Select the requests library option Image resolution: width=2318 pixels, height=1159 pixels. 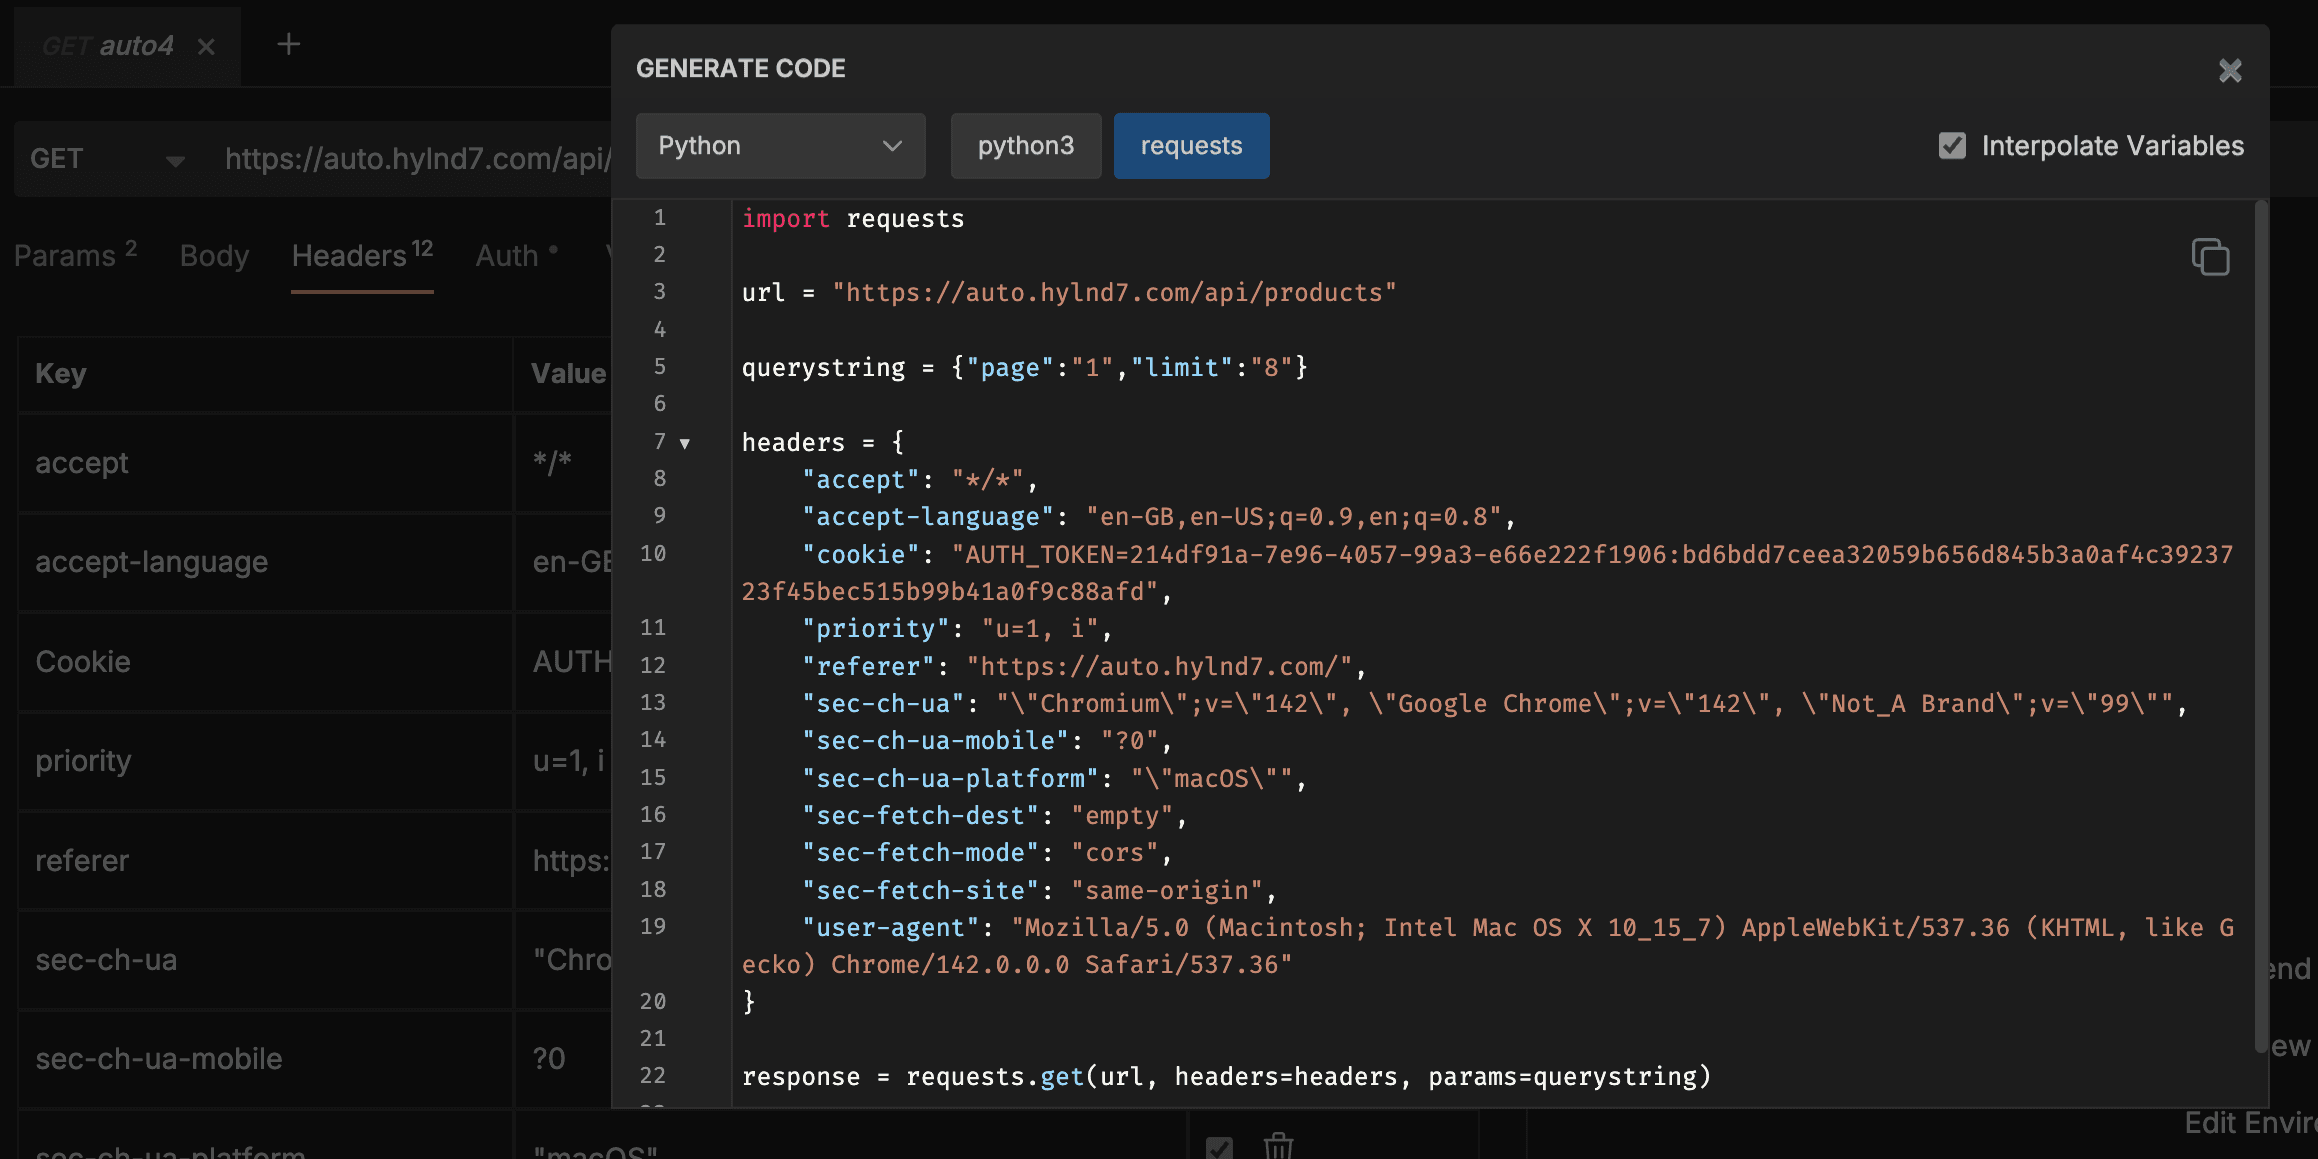click(x=1191, y=146)
